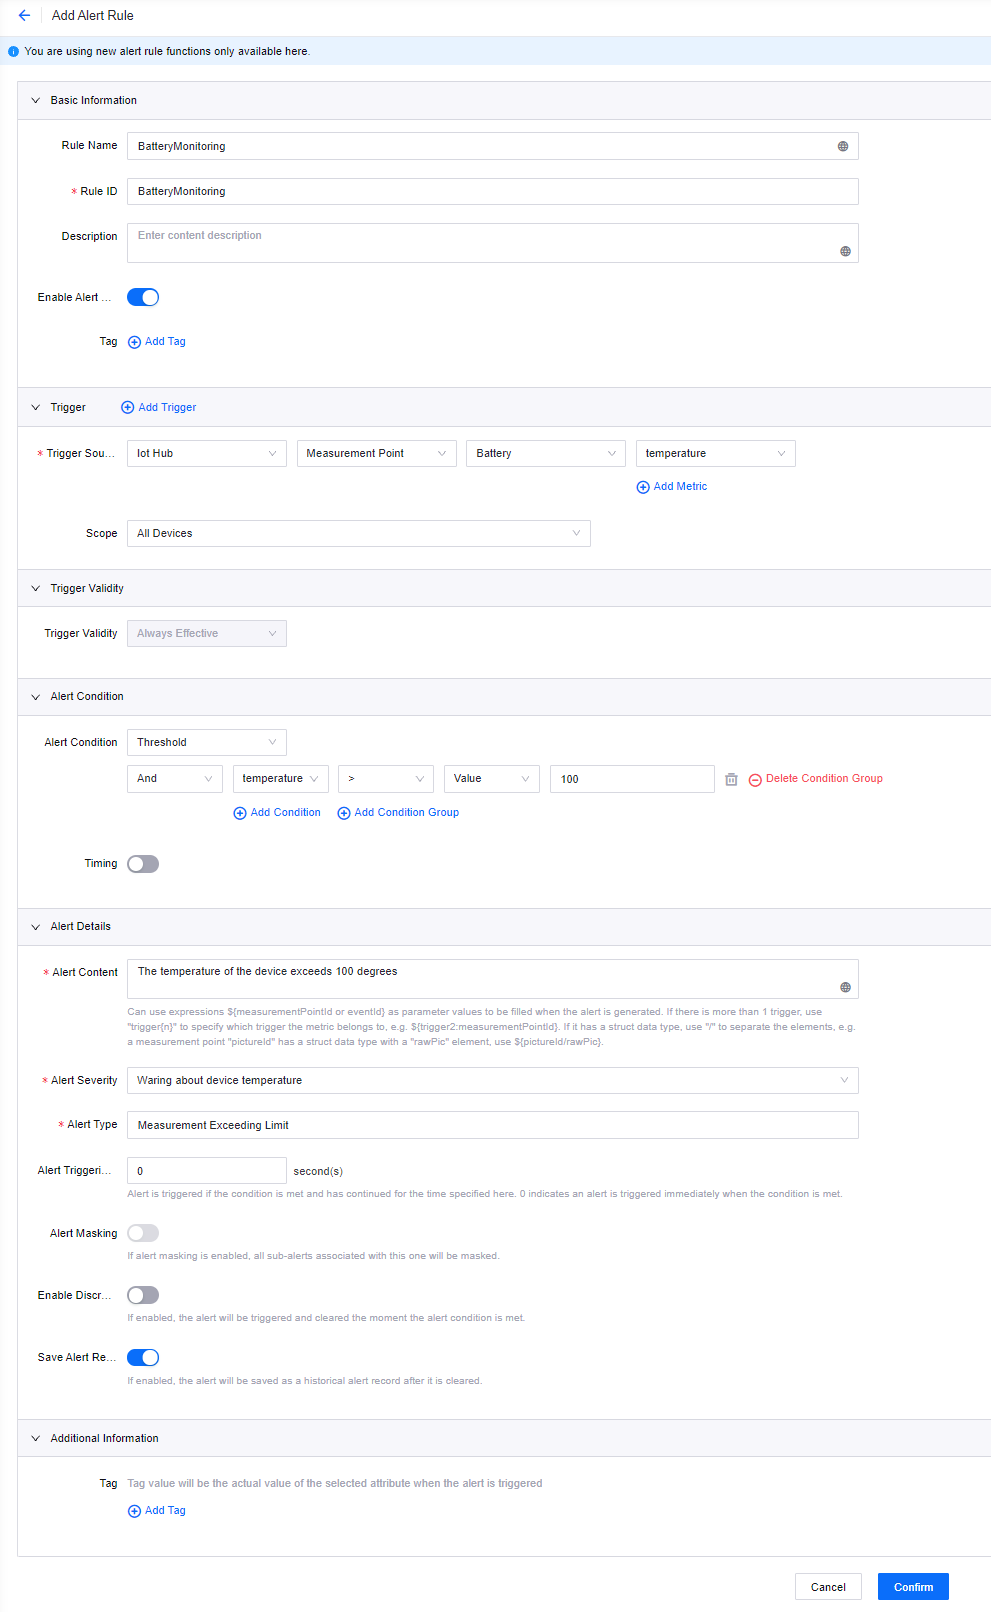Click globe icon in Alert Content field
The height and width of the screenshot is (1612, 991).
[x=845, y=987]
